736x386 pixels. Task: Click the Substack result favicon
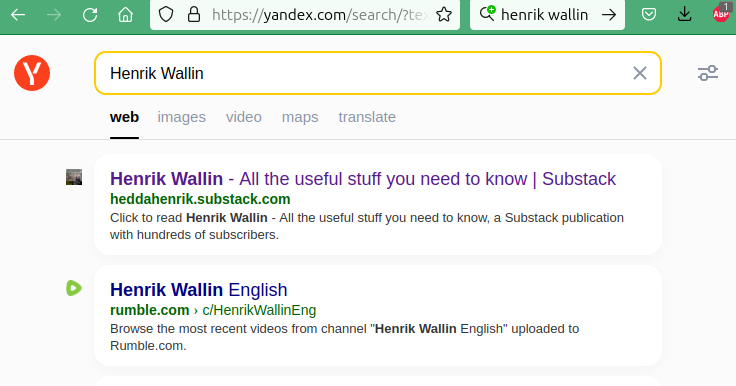[x=74, y=177]
